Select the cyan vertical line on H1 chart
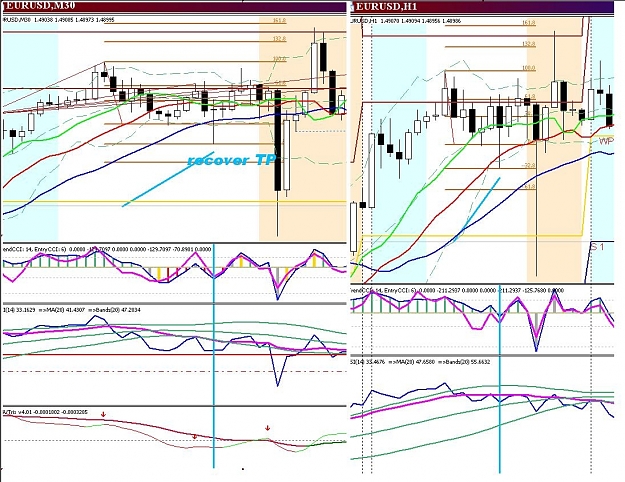Screen dimensions: 625x482 pyautogui.click(x=499, y=379)
